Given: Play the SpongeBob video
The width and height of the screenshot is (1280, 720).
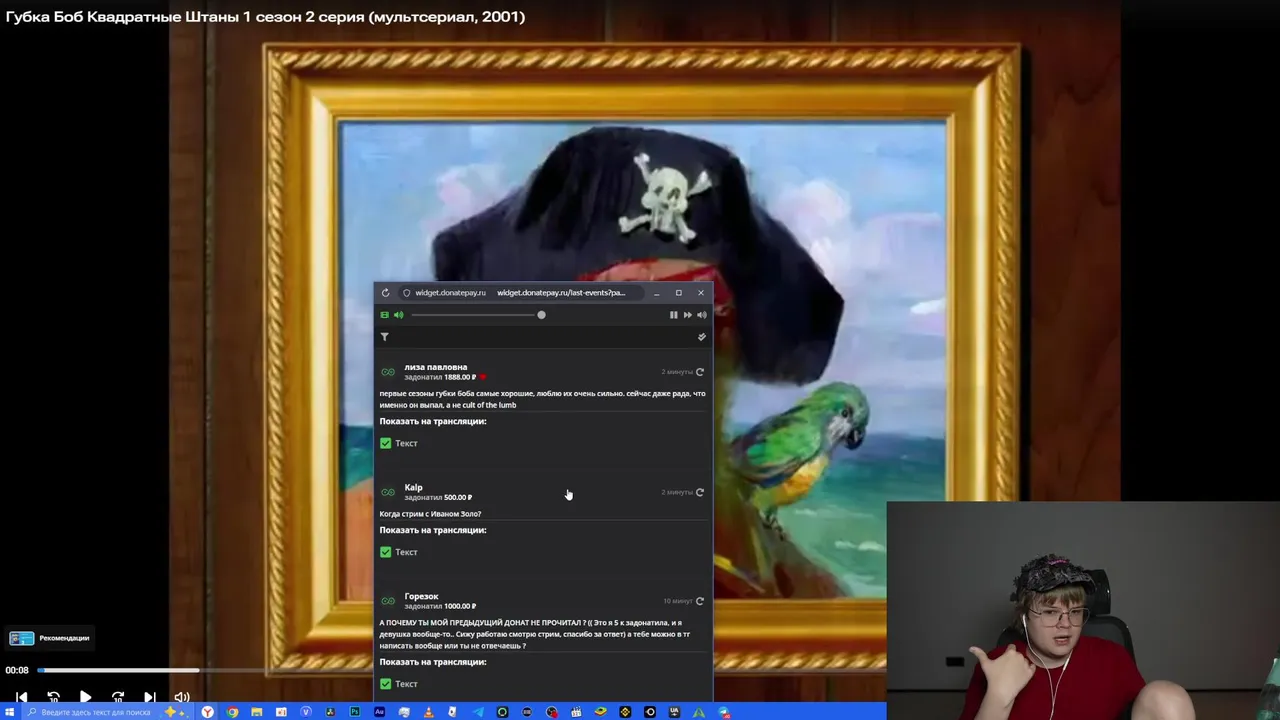Looking at the screenshot, I should [x=85, y=697].
